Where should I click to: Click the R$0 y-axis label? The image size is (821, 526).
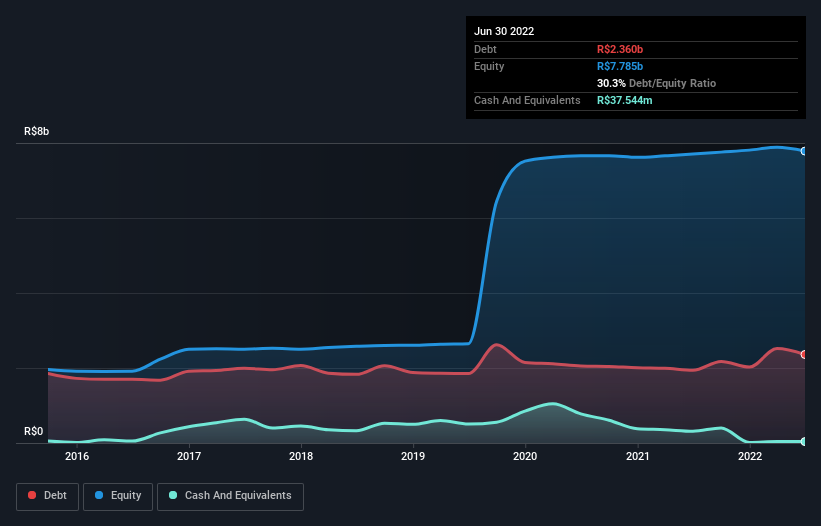pyautogui.click(x=34, y=431)
